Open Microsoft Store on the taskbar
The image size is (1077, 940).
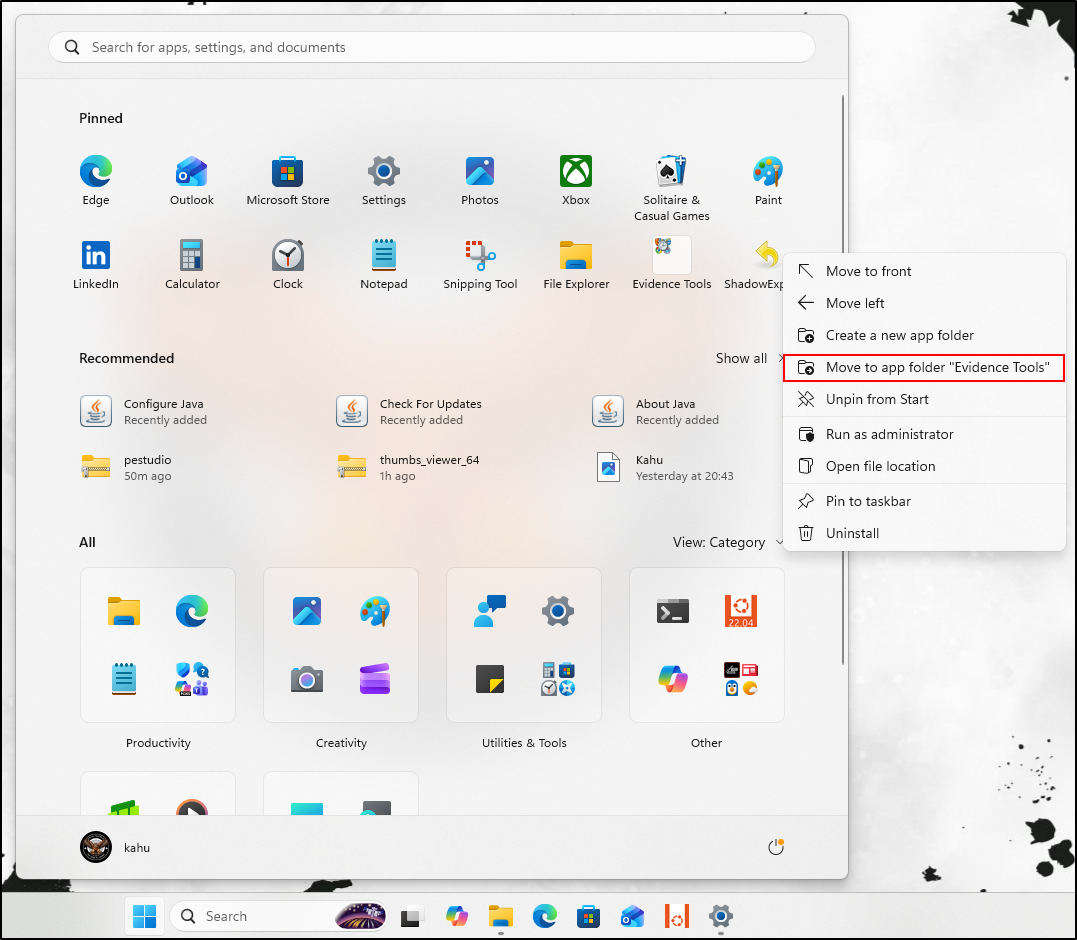click(589, 916)
